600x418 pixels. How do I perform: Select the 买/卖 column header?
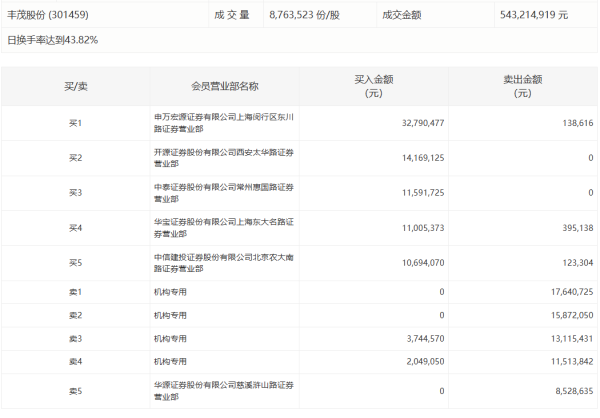75,87
